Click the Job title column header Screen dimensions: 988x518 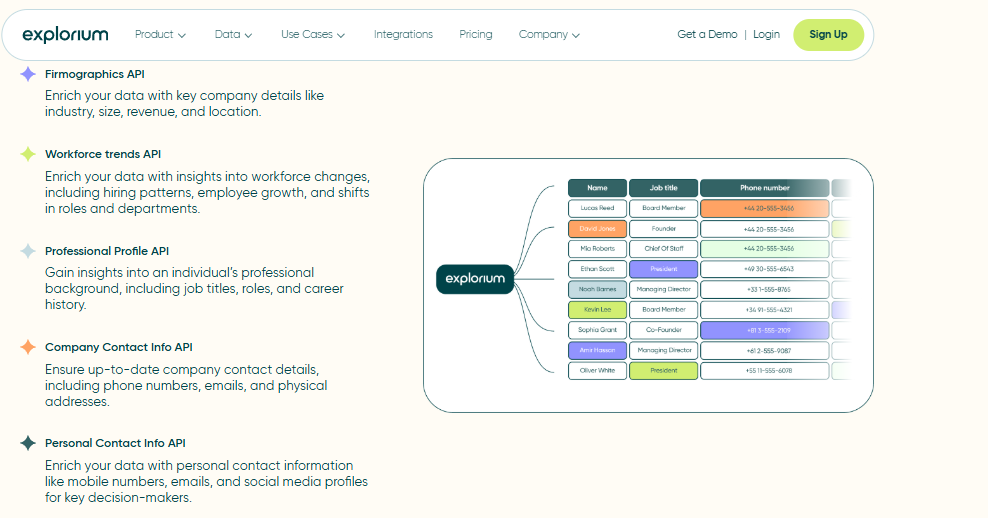coord(663,188)
